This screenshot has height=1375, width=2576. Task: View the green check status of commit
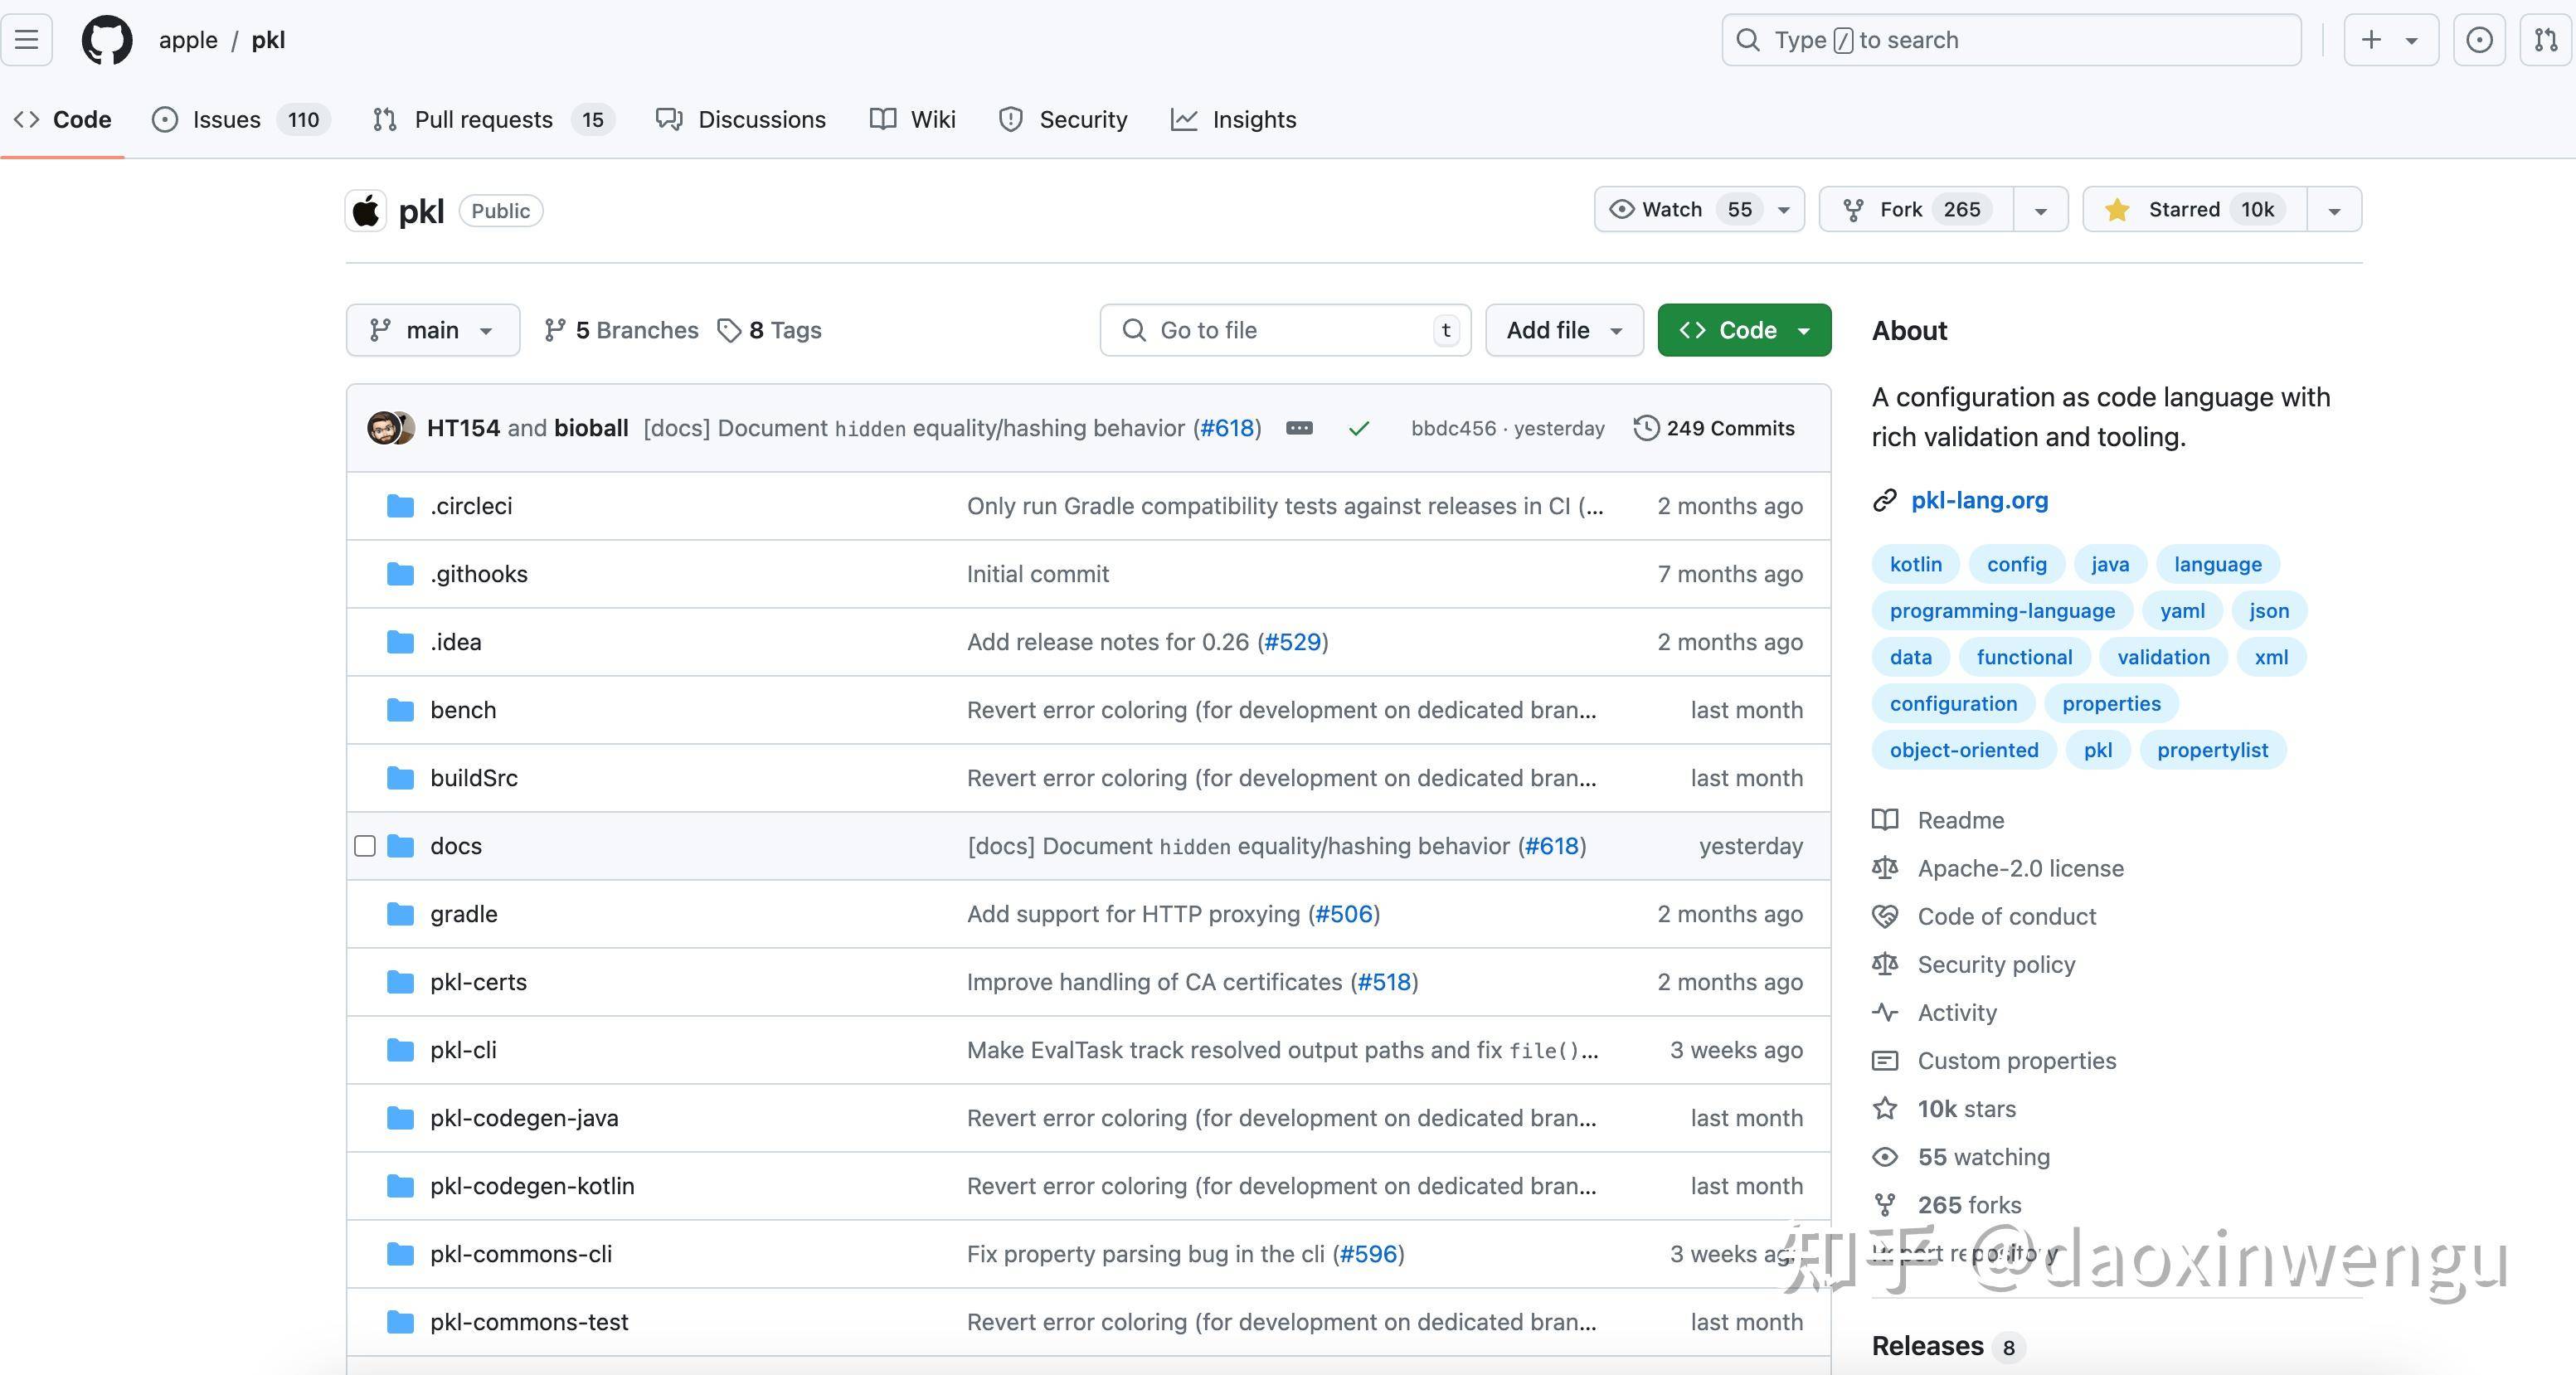click(x=1358, y=428)
